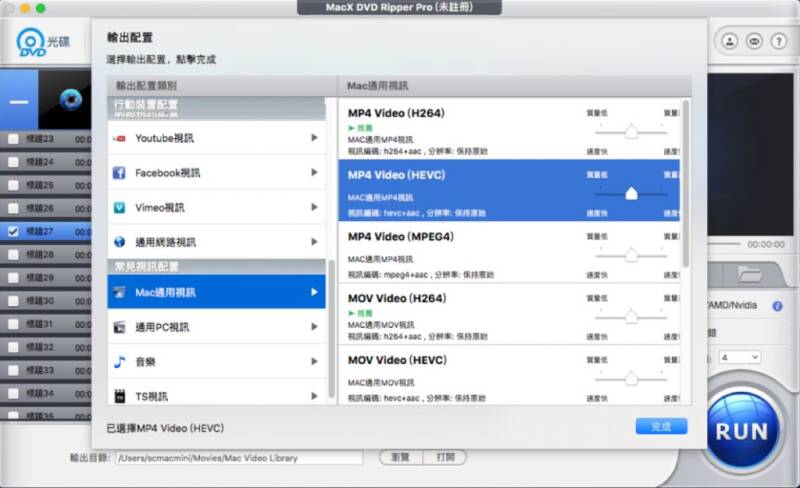800x488 pixels.
Task: Tick the 標題28 checkbox
Action: (13, 254)
